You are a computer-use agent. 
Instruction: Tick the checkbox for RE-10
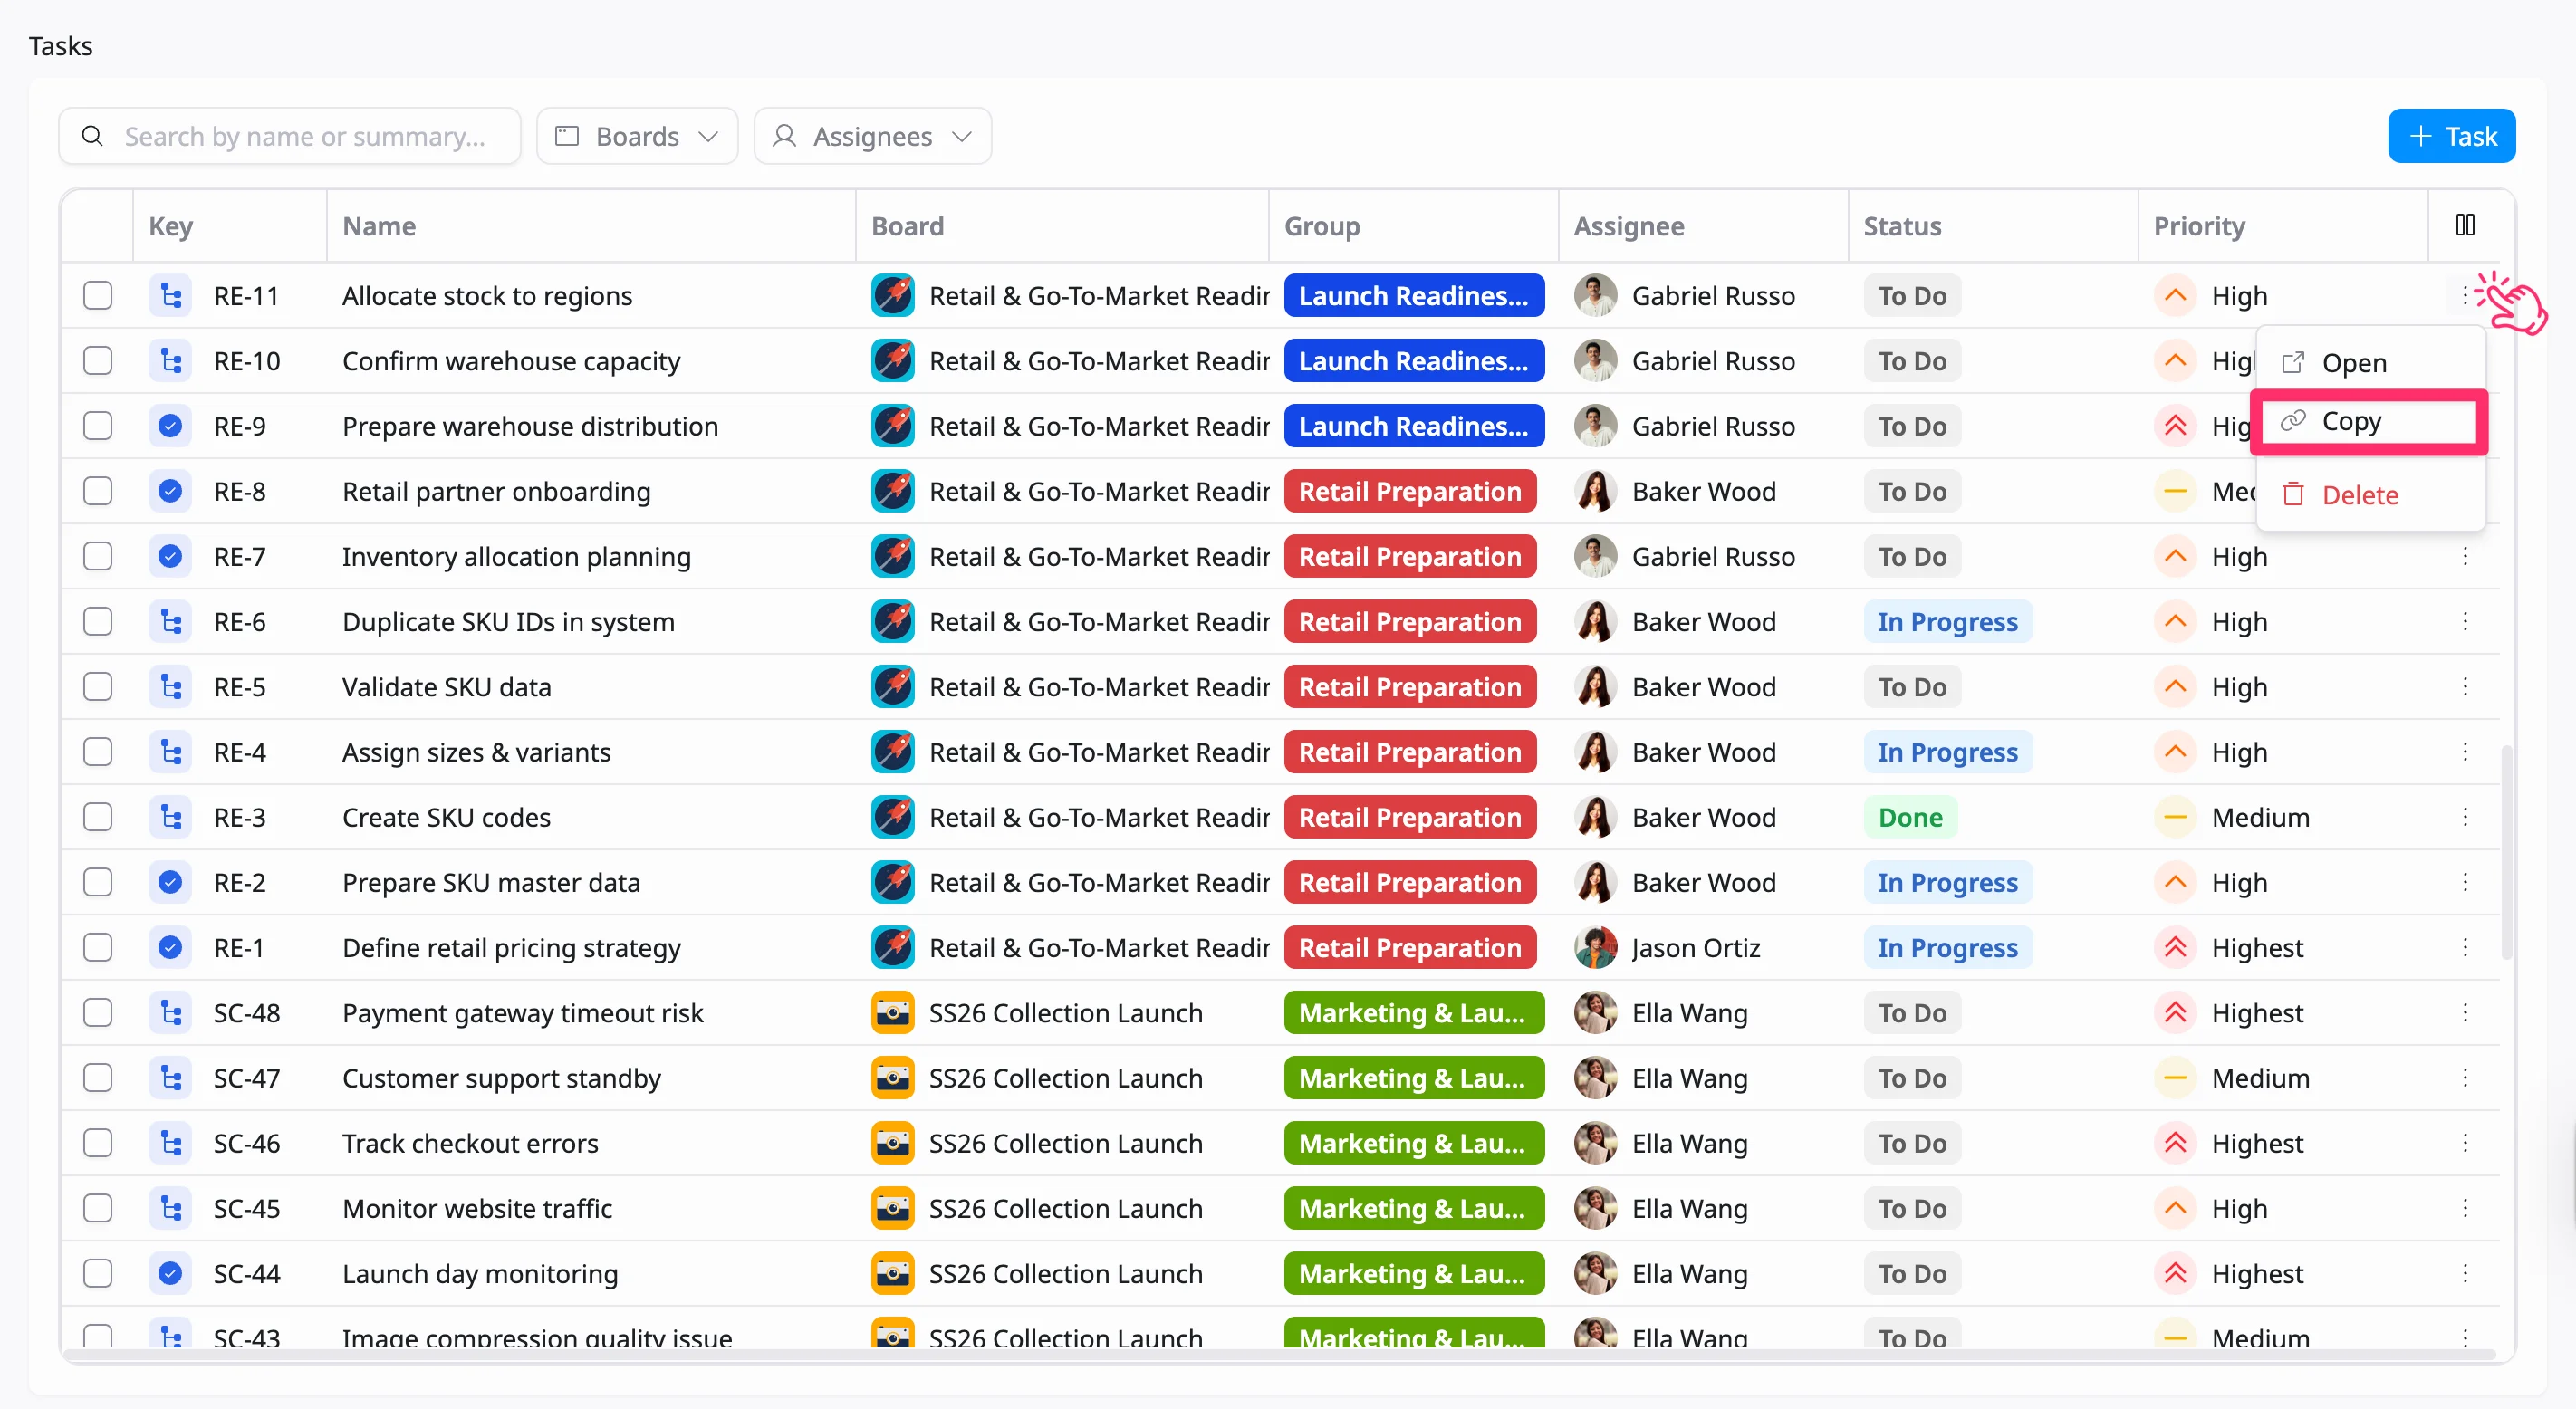(97, 361)
